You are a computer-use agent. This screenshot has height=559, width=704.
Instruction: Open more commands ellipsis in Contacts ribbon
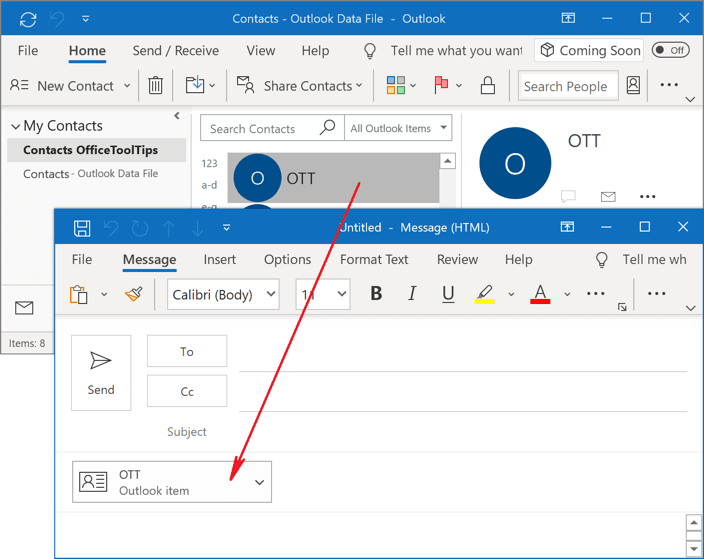(x=669, y=84)
